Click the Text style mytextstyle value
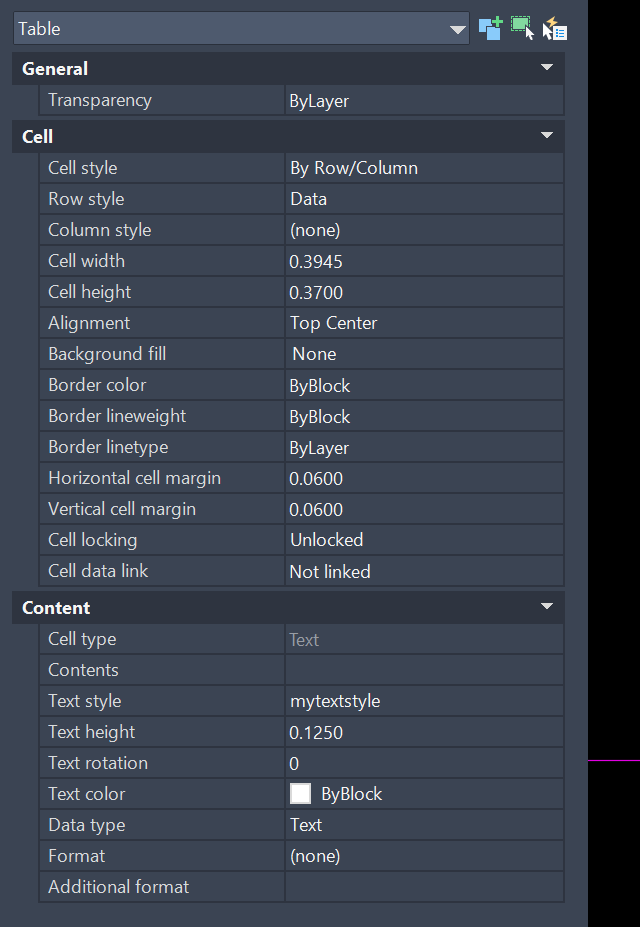 click(x=424, y=701)
